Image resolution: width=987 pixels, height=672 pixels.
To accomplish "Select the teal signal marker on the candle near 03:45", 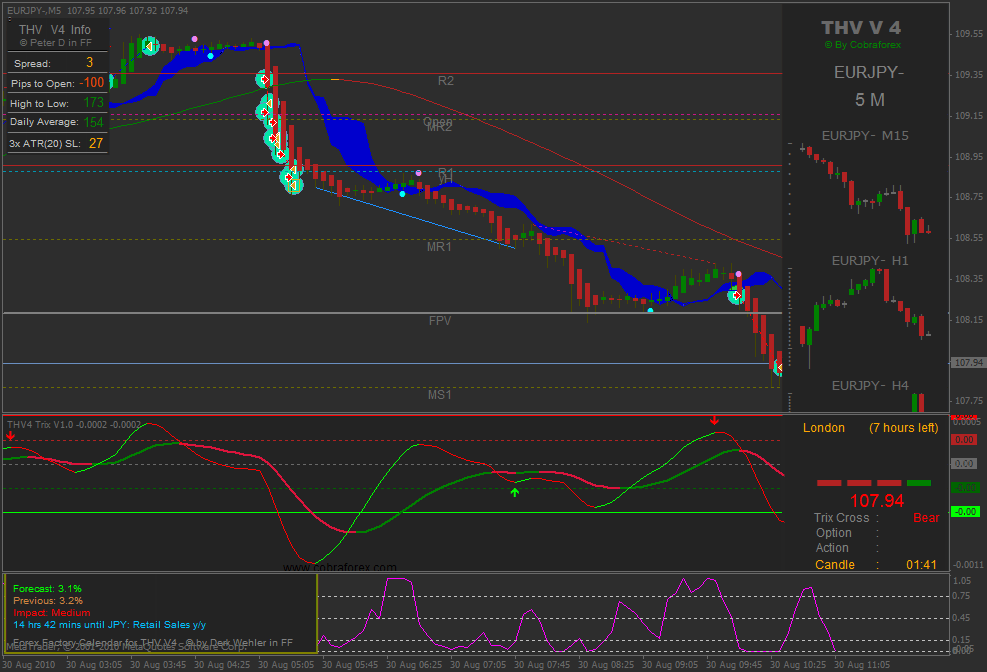I will 149,46.
